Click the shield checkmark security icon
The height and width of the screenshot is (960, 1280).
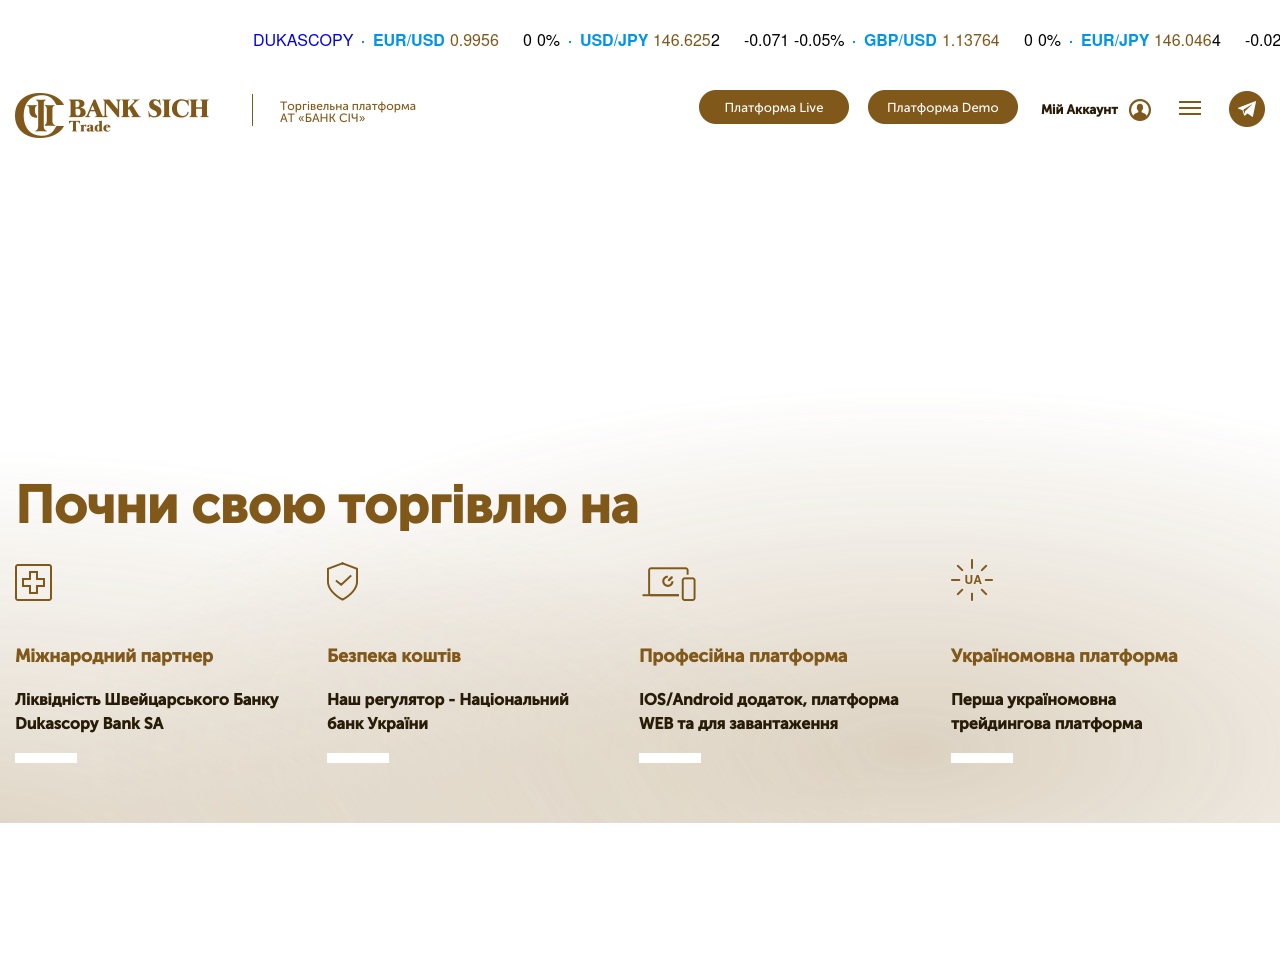[343, 581]
